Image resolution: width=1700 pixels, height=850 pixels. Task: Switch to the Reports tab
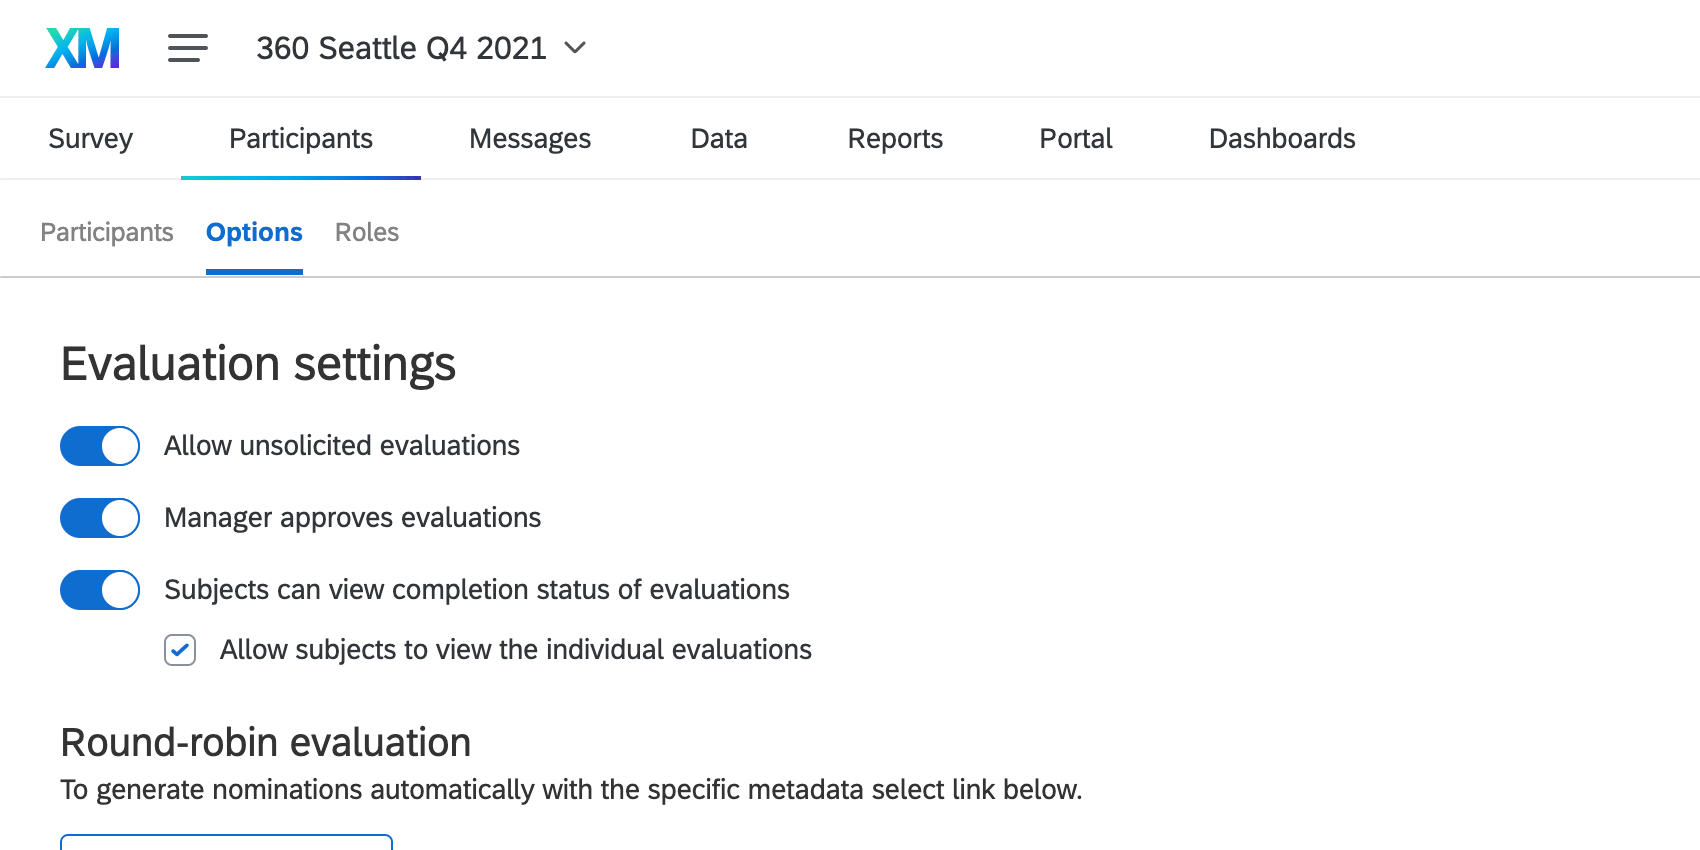click(895, 138)
